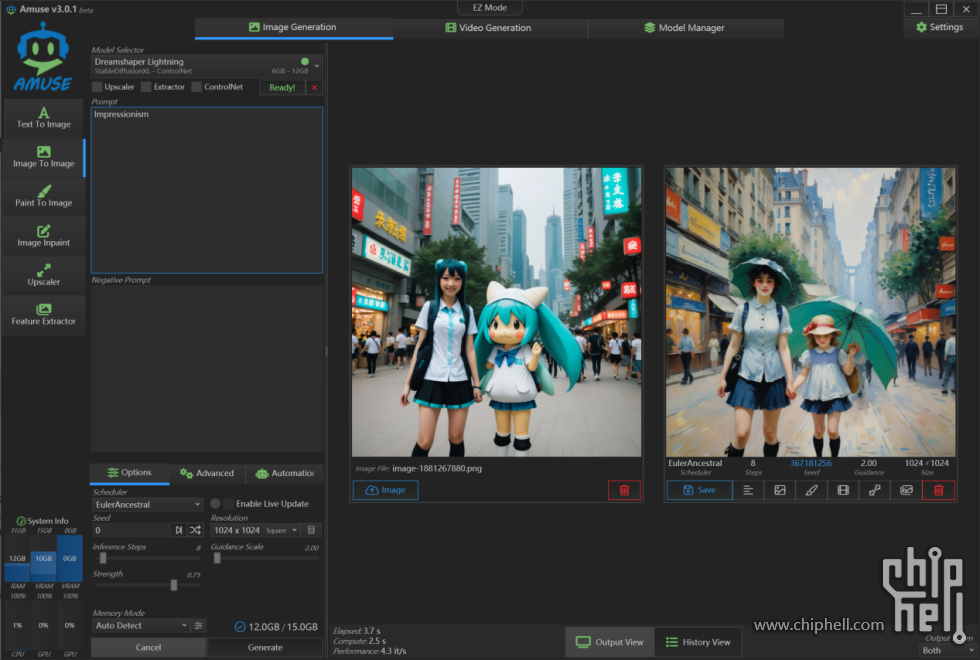Image resolution: width=980 pixels, height=660 pixels.
Task: Switch to Image Generation tab
Action: [x=294, y=28]
